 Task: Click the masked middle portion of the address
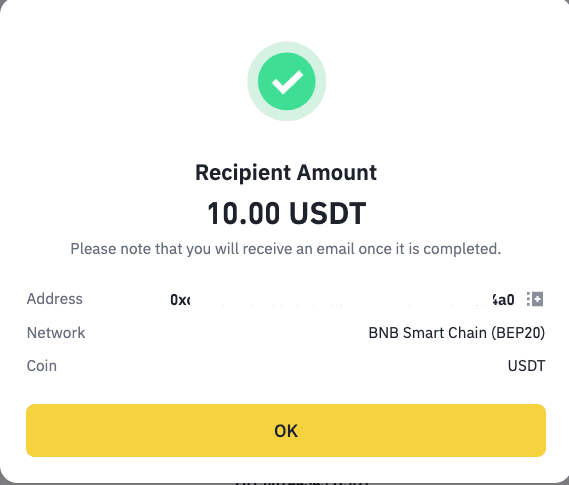click(x=341, y=300)
